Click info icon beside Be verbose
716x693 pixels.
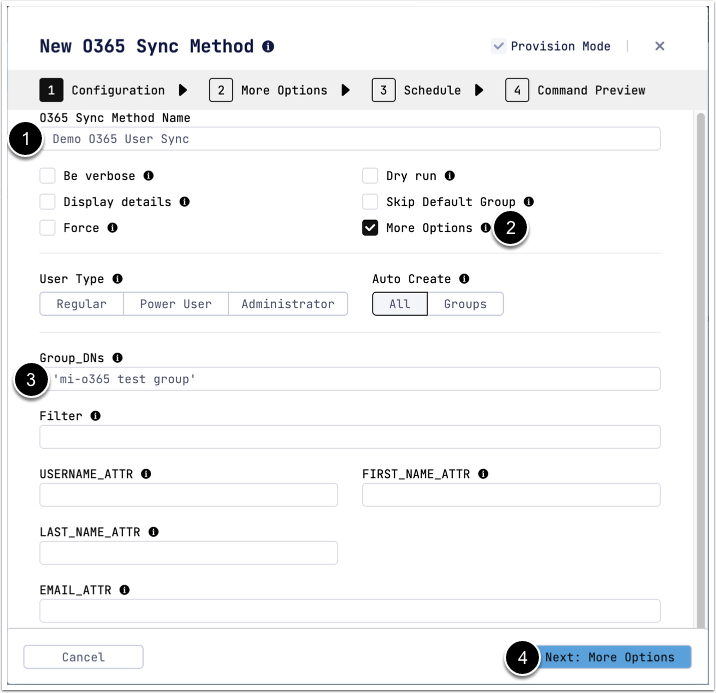coord(148,176)
